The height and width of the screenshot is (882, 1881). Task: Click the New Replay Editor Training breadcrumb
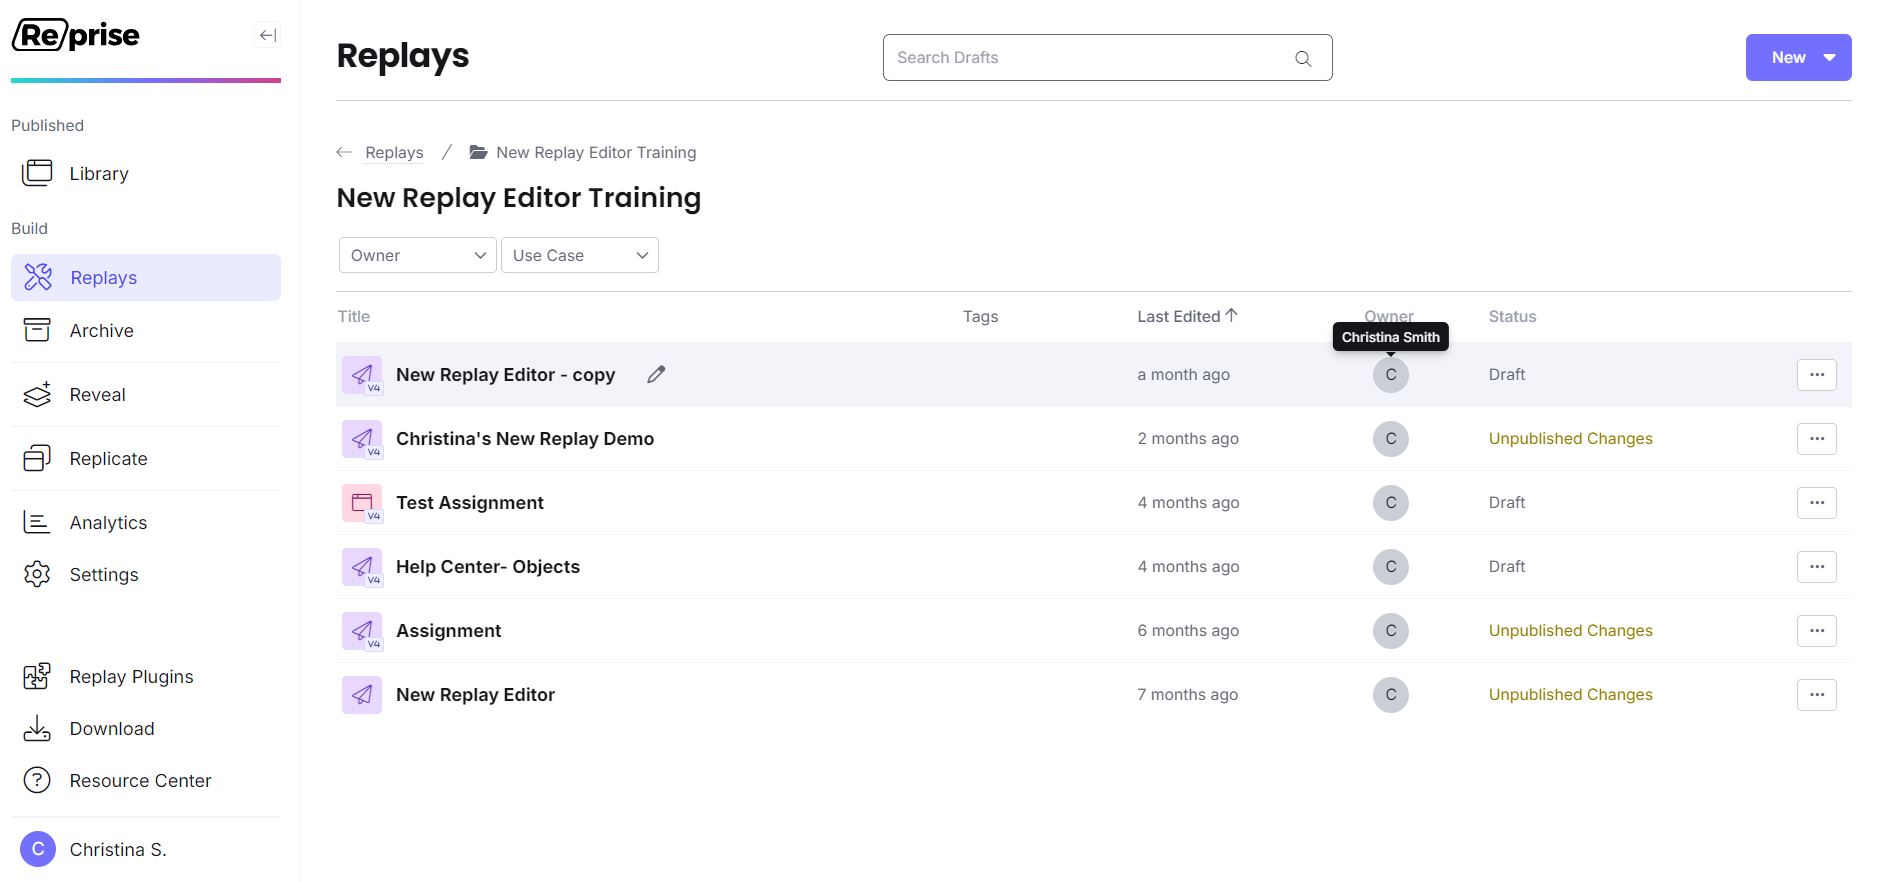point(596,152)
